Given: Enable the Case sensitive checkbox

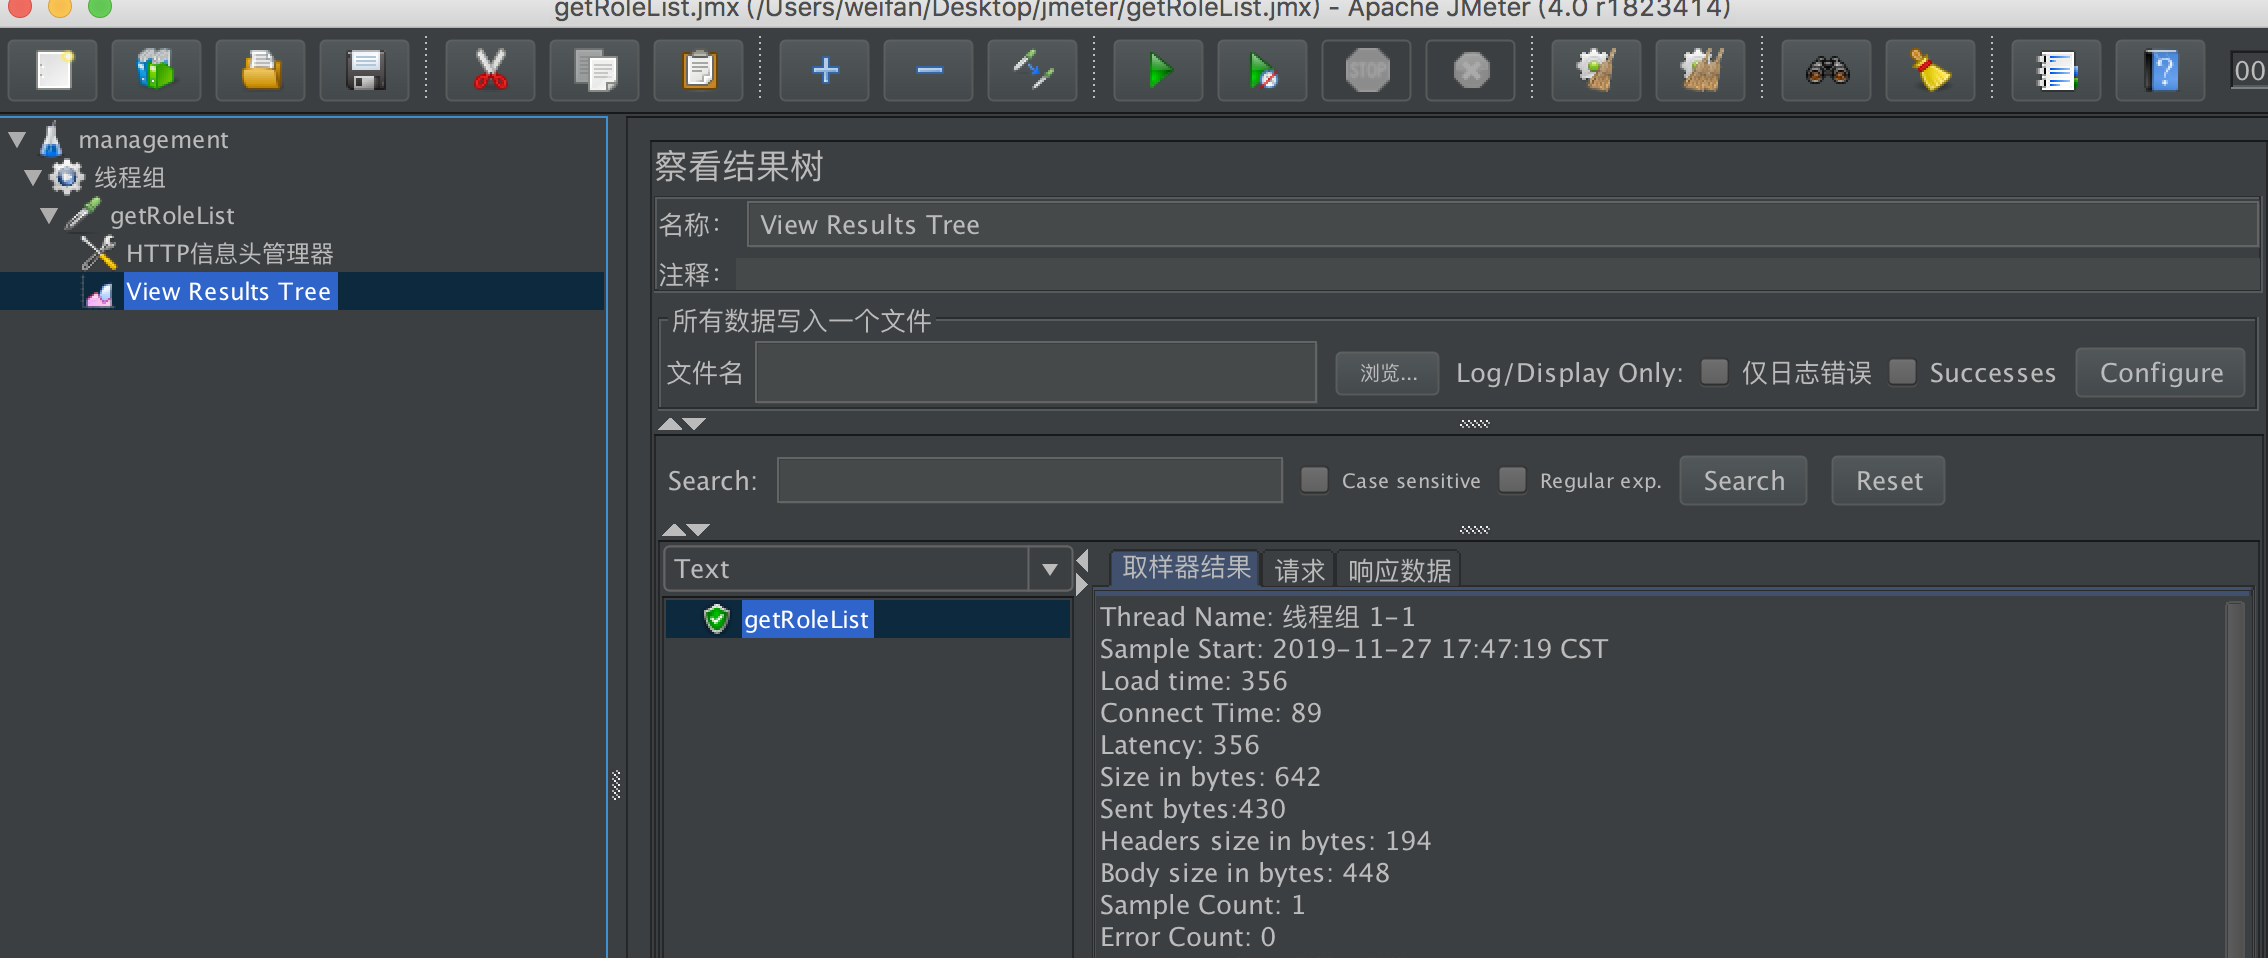Looking at the screenshot, I should pyautogui.click(x=1314, y=480).
